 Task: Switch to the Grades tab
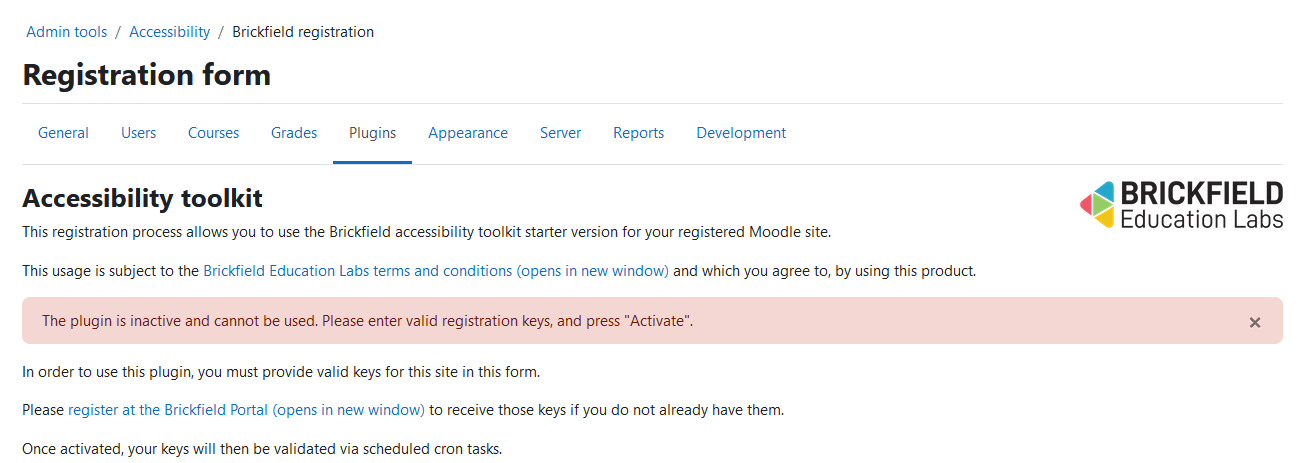294,133
